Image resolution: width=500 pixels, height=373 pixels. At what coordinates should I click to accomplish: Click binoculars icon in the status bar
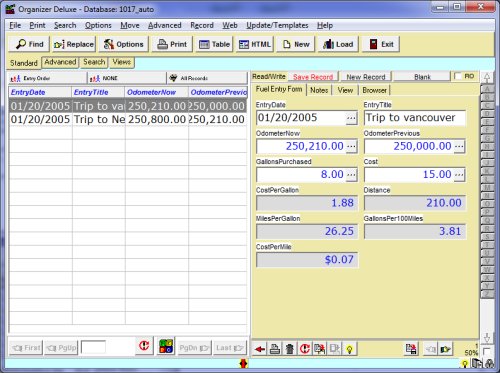(489, 363)
